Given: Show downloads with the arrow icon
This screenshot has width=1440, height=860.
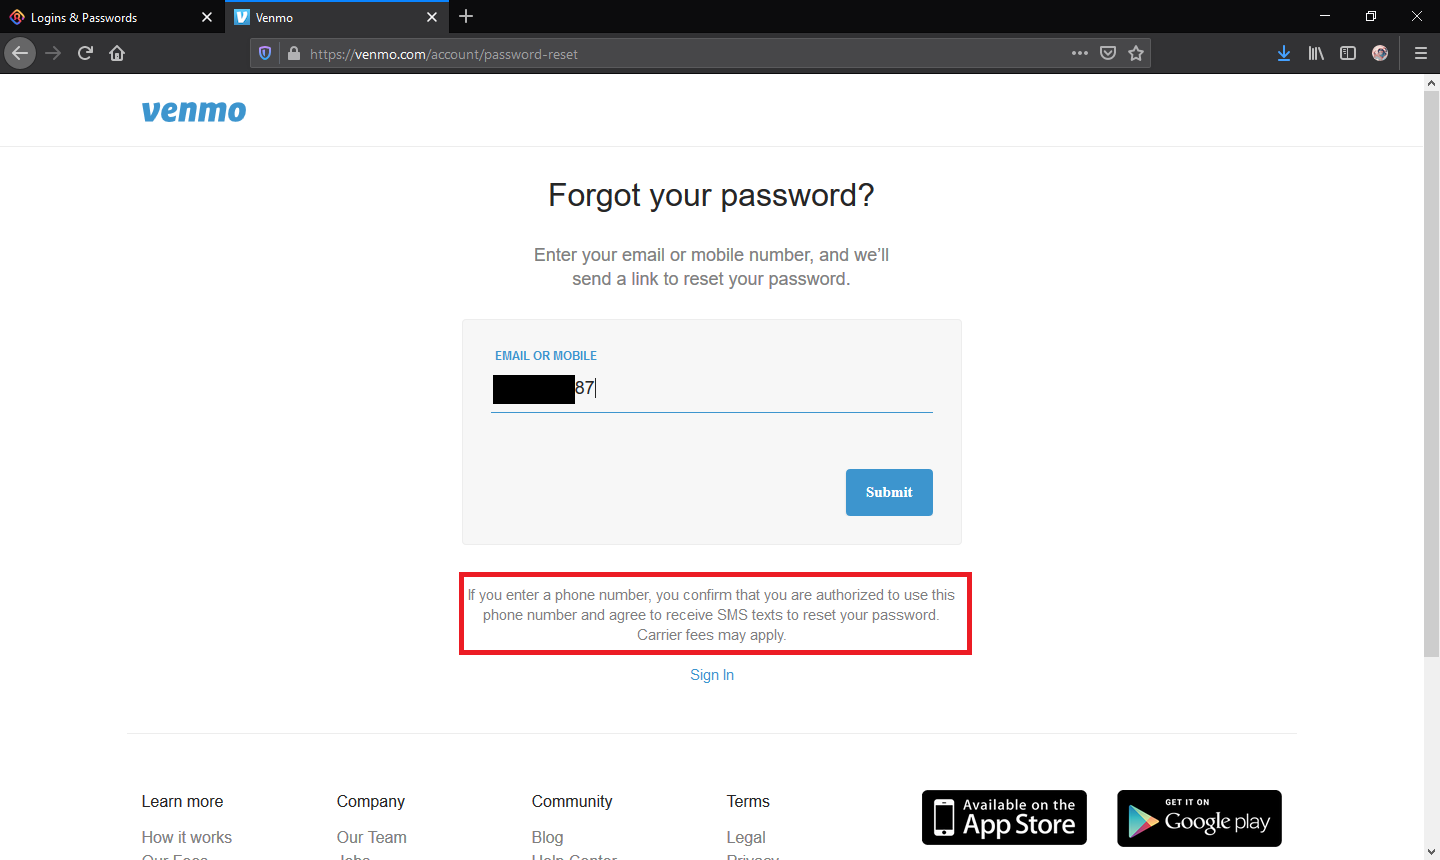Looking at the screenshot, I should 1284,53.
